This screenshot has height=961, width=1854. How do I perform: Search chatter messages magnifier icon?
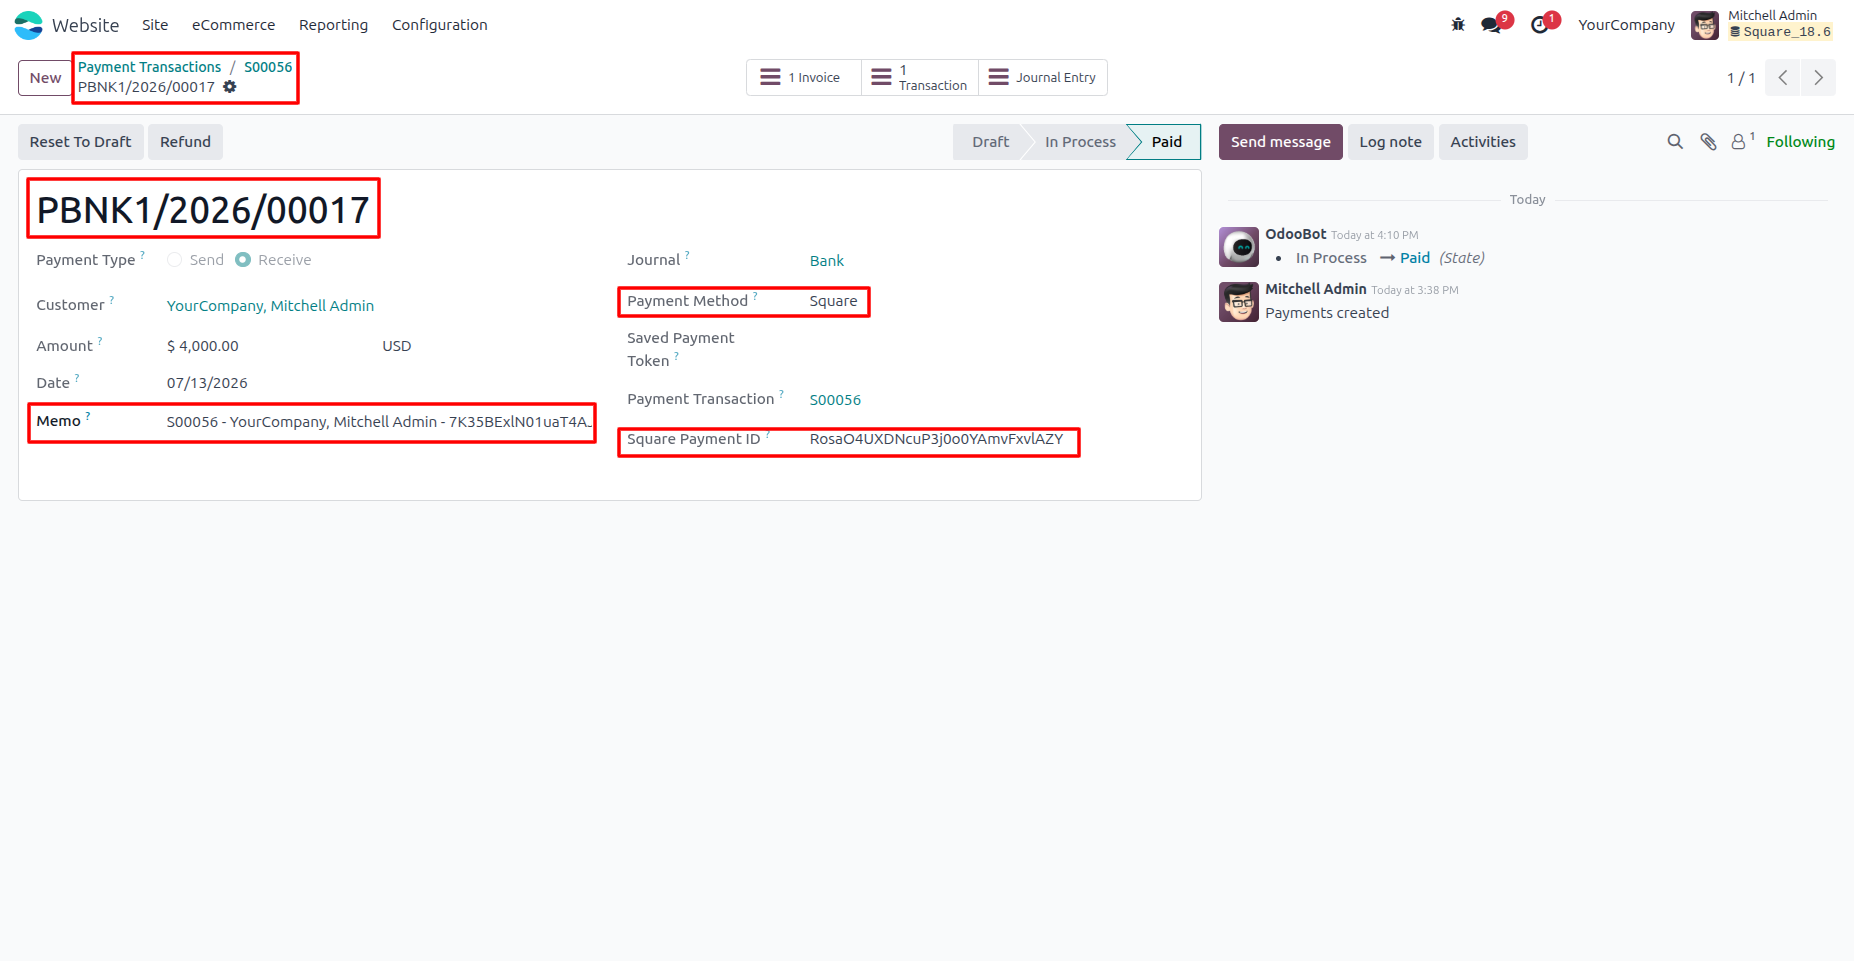[x=1675, y=142]
